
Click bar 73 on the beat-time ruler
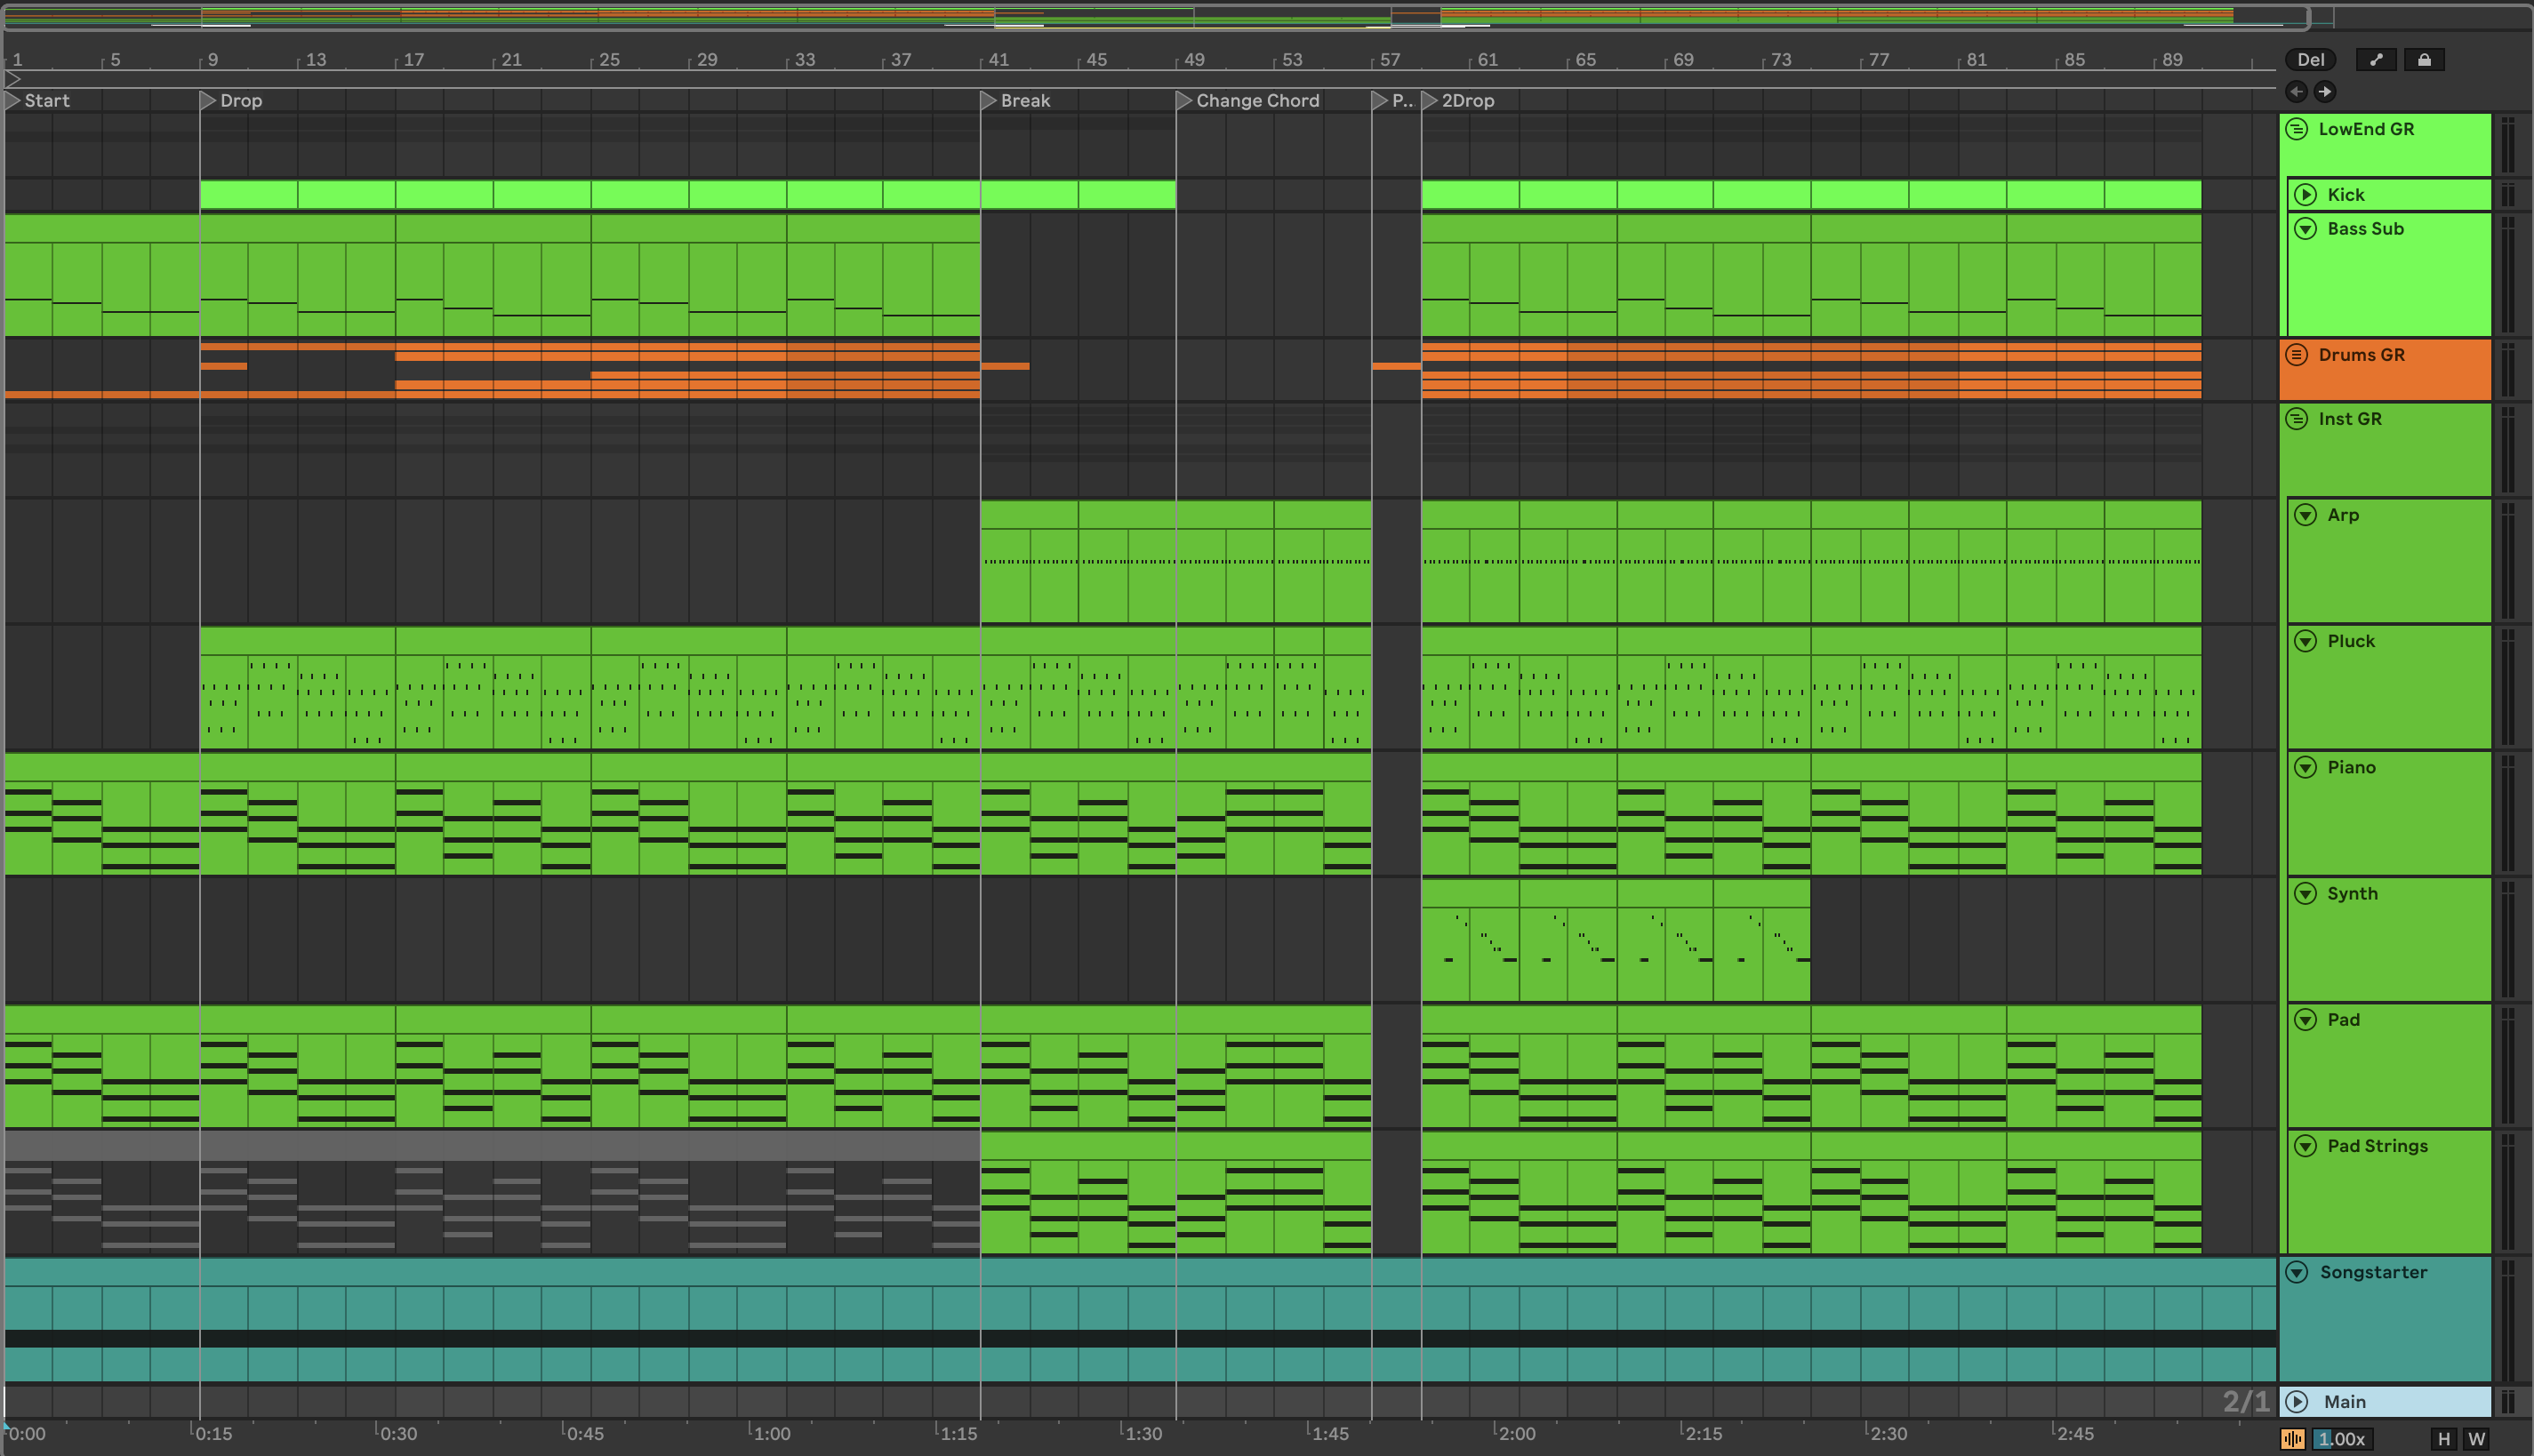(x=1781, y=60)
